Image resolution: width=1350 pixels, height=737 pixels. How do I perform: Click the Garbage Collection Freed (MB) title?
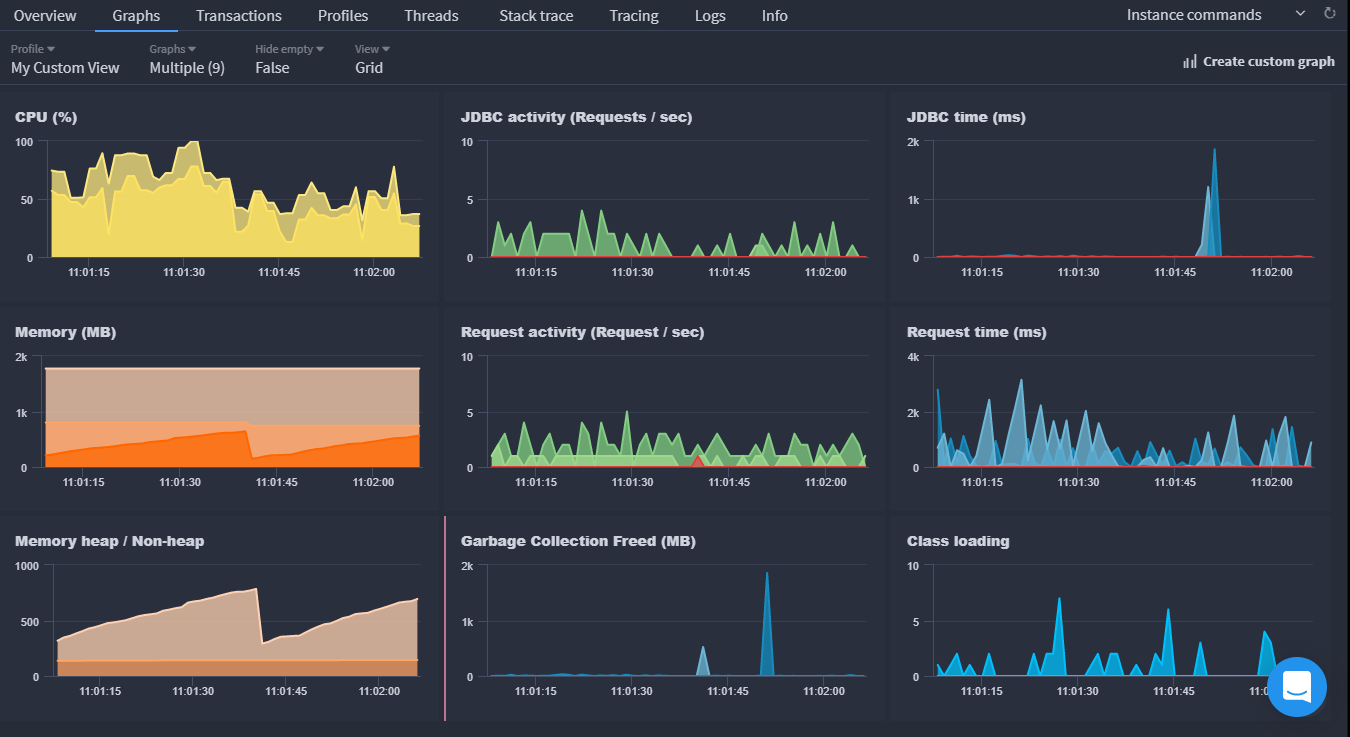click(579, 541)
